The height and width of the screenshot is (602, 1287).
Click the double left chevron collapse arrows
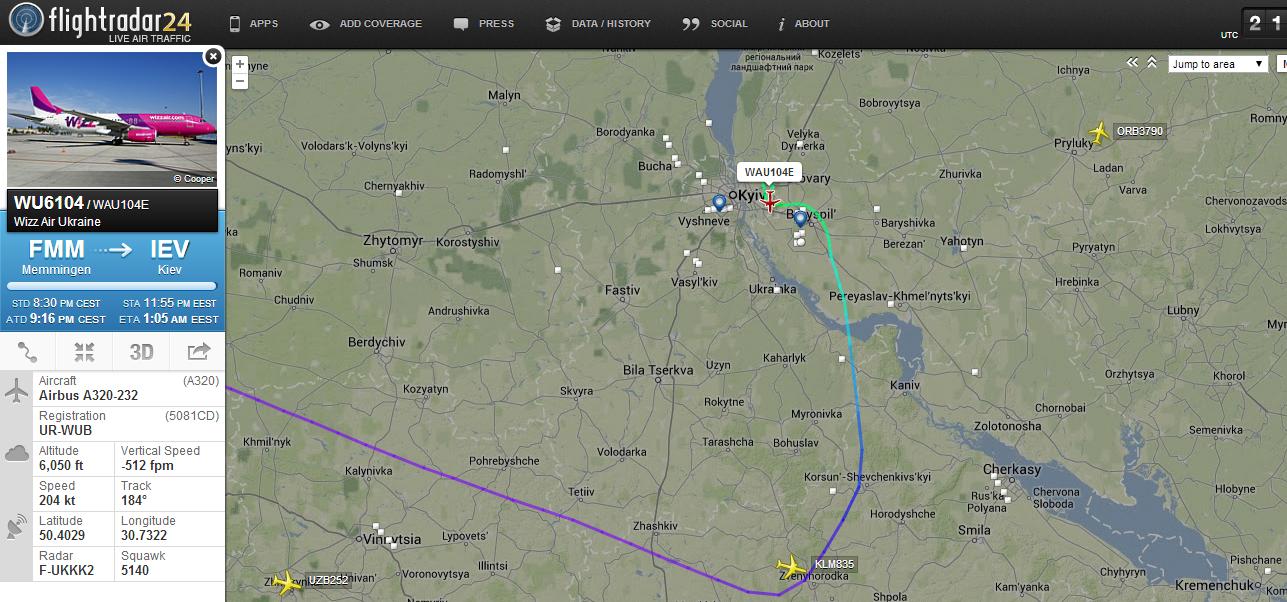(x=1133, y=63)
